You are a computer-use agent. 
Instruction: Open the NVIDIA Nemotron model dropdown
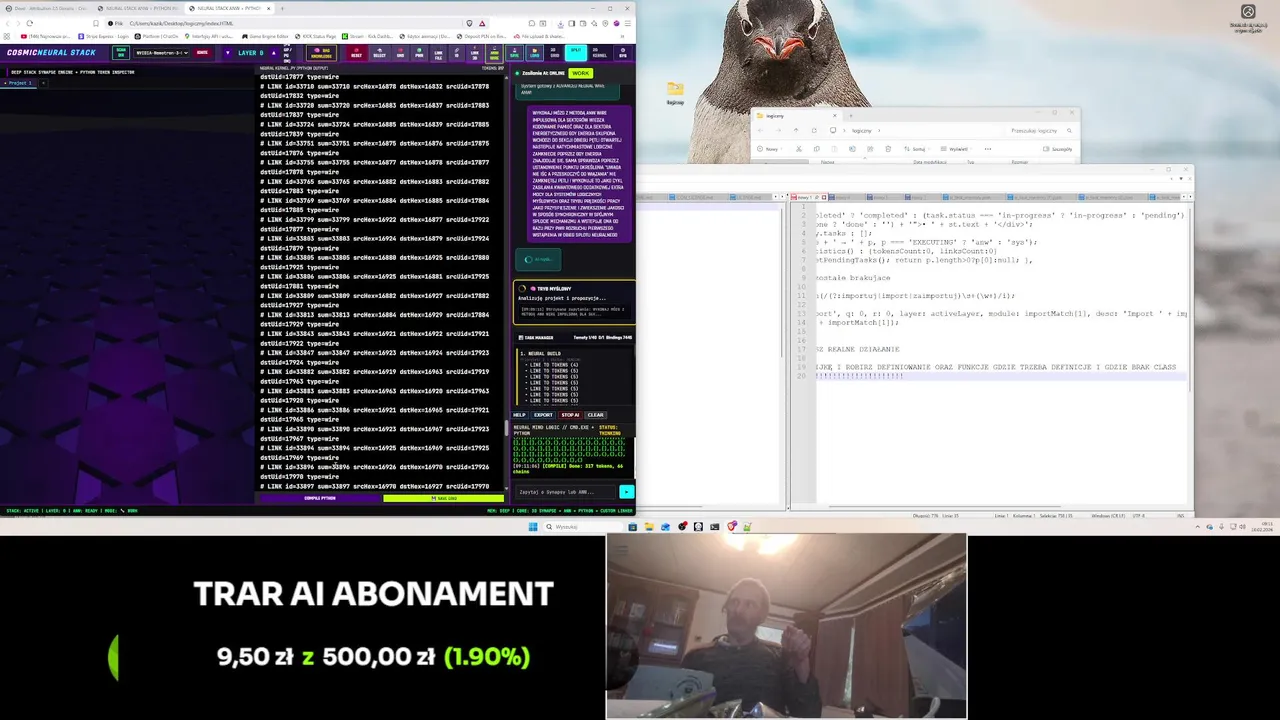[161, 53]
